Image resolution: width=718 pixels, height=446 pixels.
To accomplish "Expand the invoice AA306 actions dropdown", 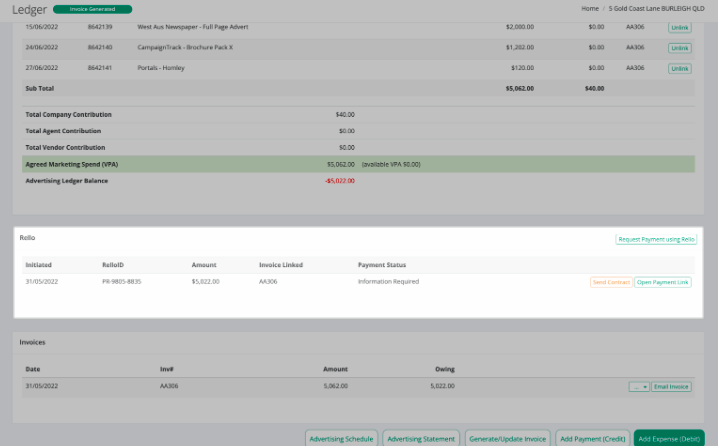I will tap(639, 387).
